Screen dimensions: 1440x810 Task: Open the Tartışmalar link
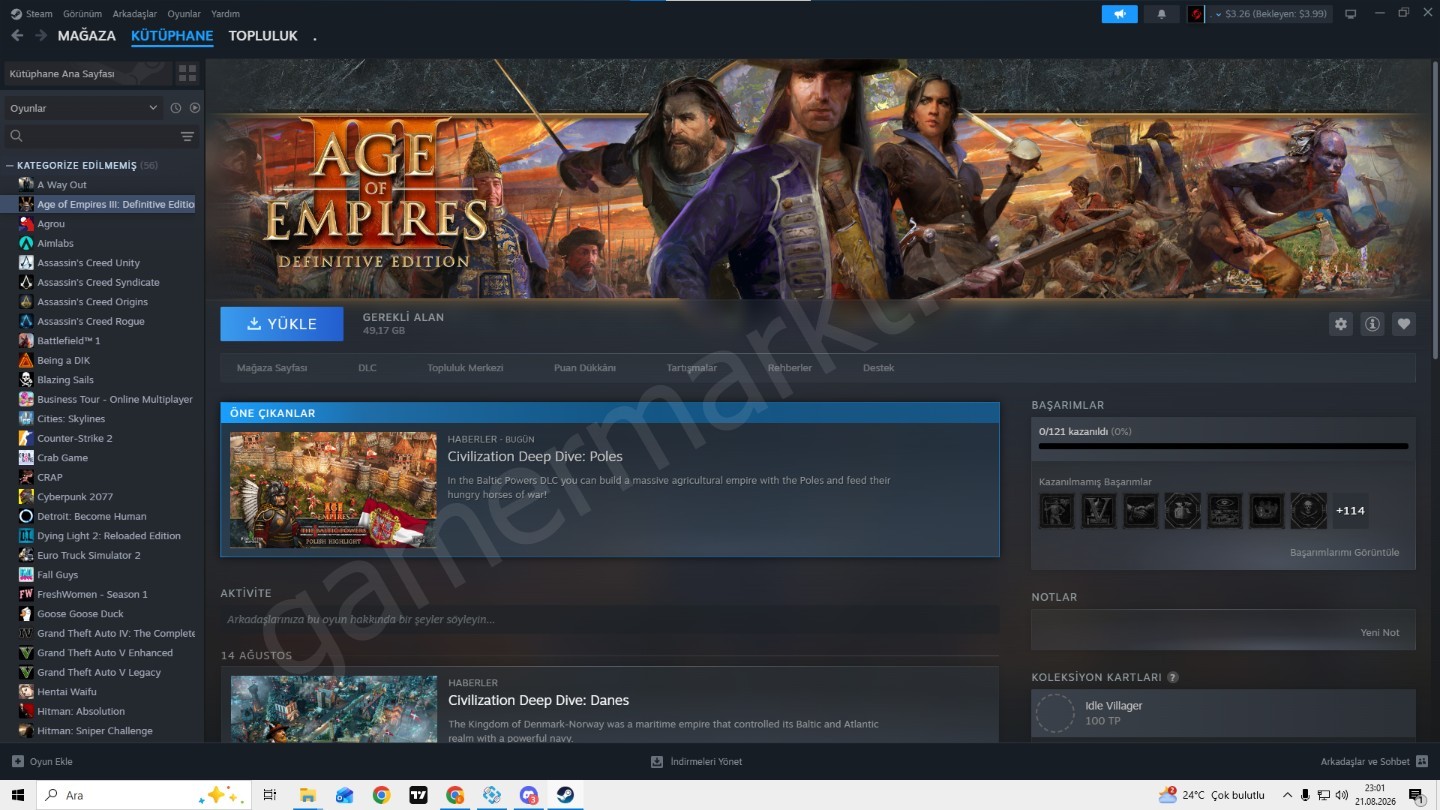coord(692,368)
